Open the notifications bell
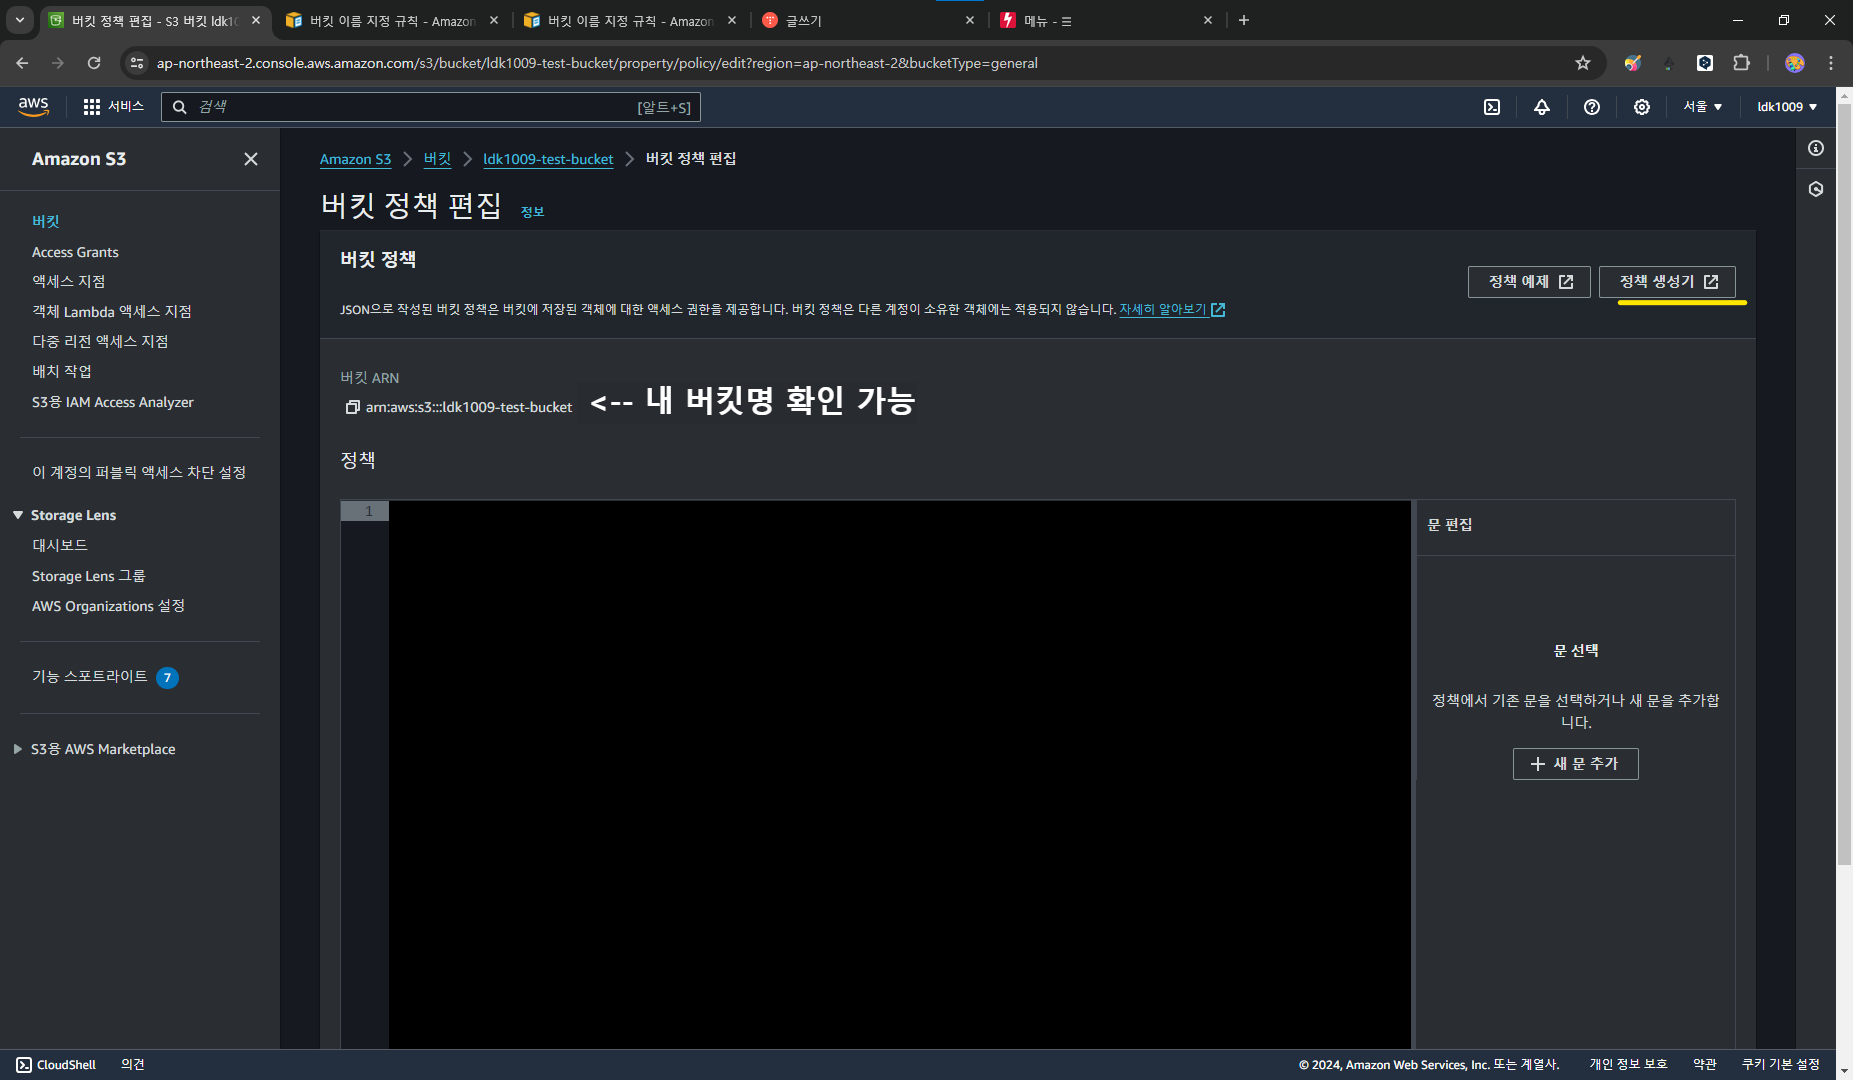 tap(1542, 107)
